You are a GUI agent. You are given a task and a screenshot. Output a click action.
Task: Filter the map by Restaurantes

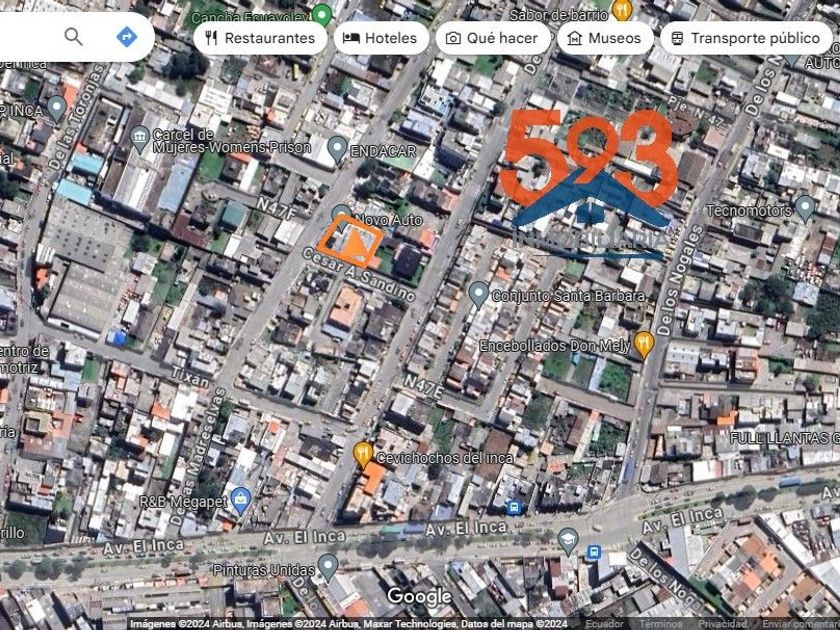point(260,38)
